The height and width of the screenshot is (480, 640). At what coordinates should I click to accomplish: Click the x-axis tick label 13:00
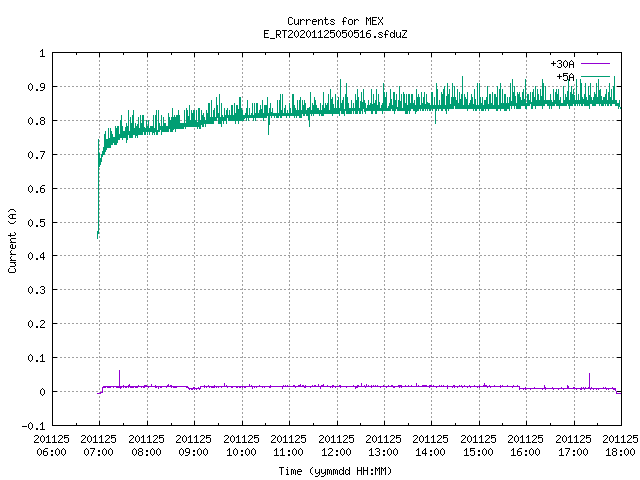point(383,452)
